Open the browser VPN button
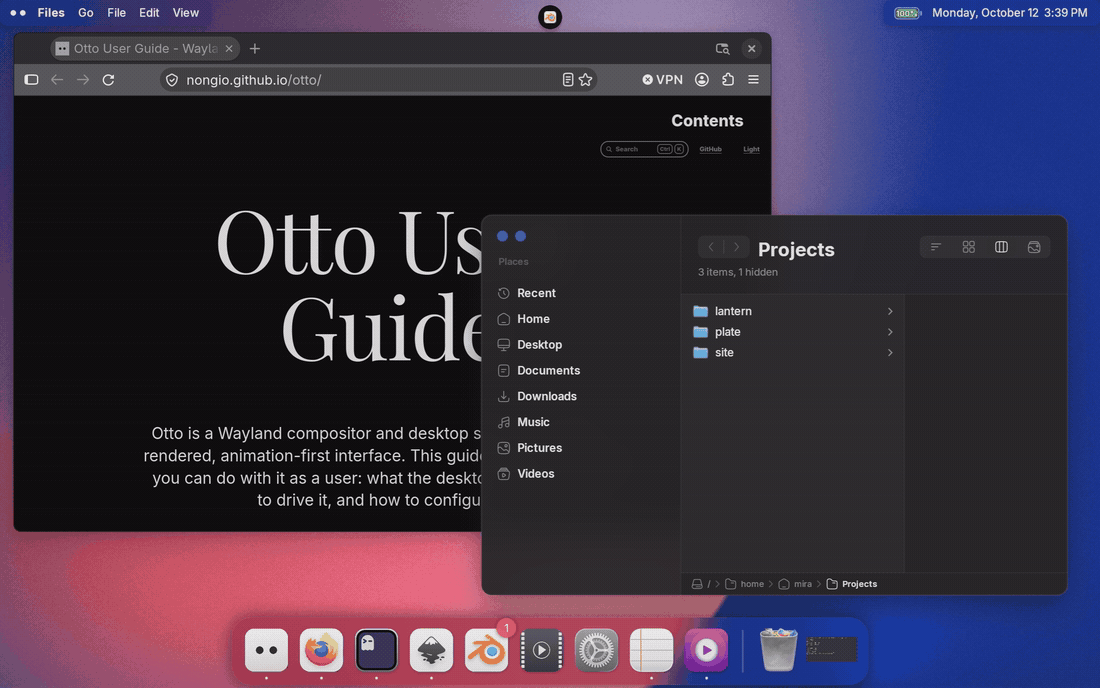 [x=662, y=79]
